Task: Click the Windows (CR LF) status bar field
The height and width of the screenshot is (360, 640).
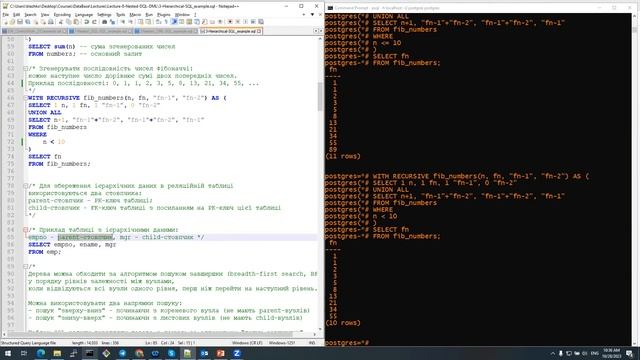Action: [x=247, y=343]
